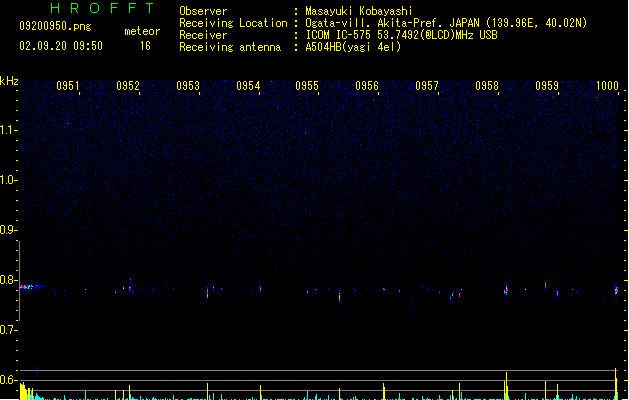This screenshot has height=400, width=629.
Task: Click the 0957 time marker
Action: tap(427, 86)
